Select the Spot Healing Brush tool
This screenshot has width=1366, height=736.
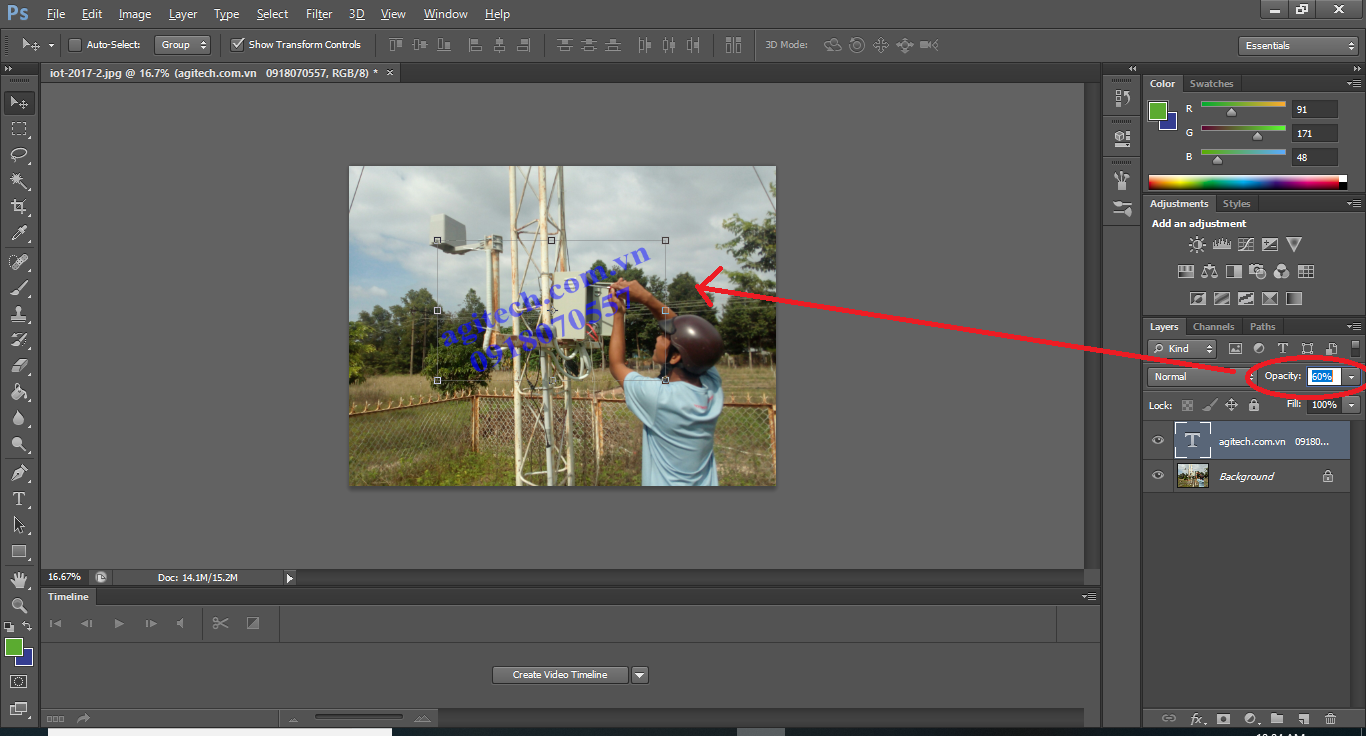[x=19, y=262]
